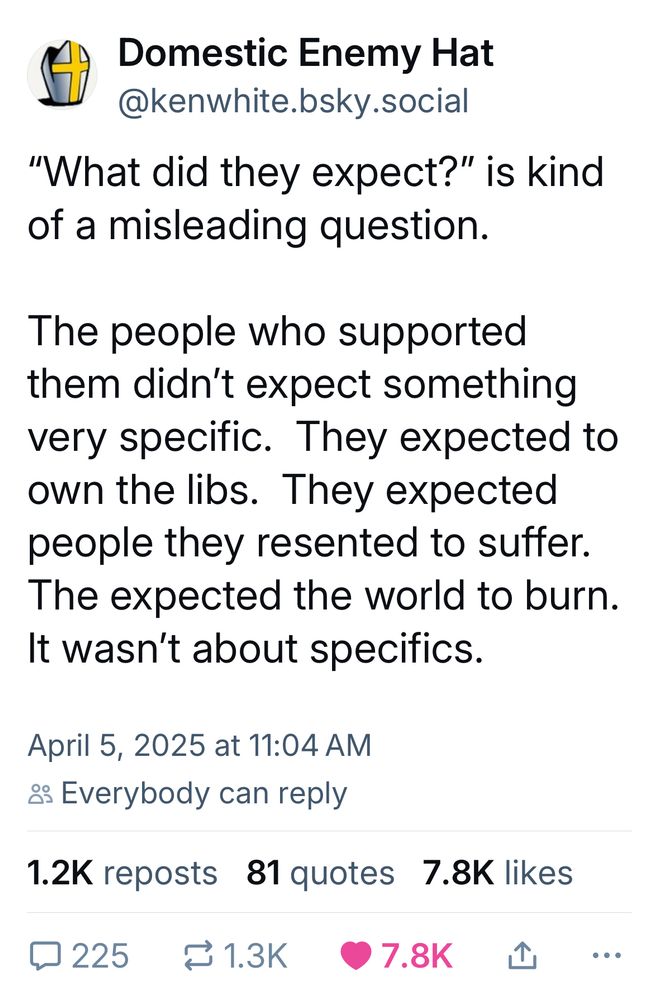View the 7.8K likes list

tap(498, 872)
